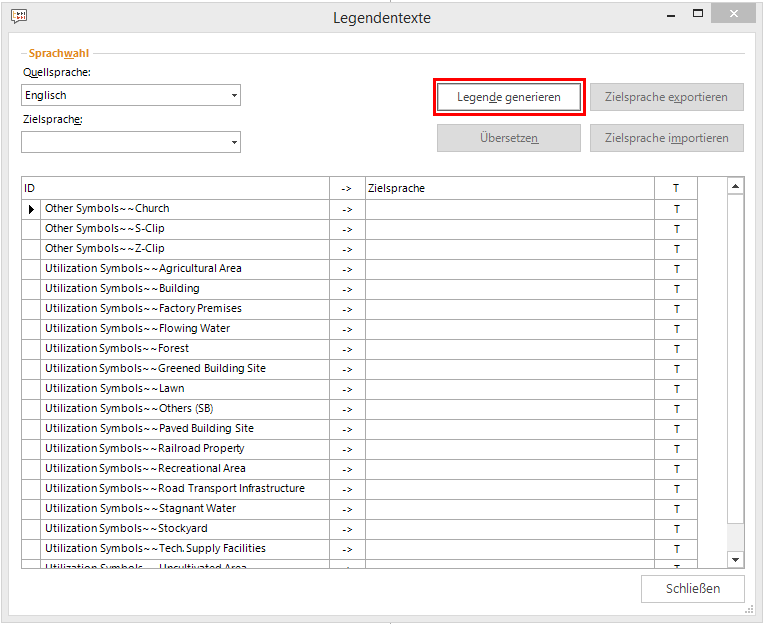Click arrow cell in Building row
764x624 pixels.
(x=347, y=289)
